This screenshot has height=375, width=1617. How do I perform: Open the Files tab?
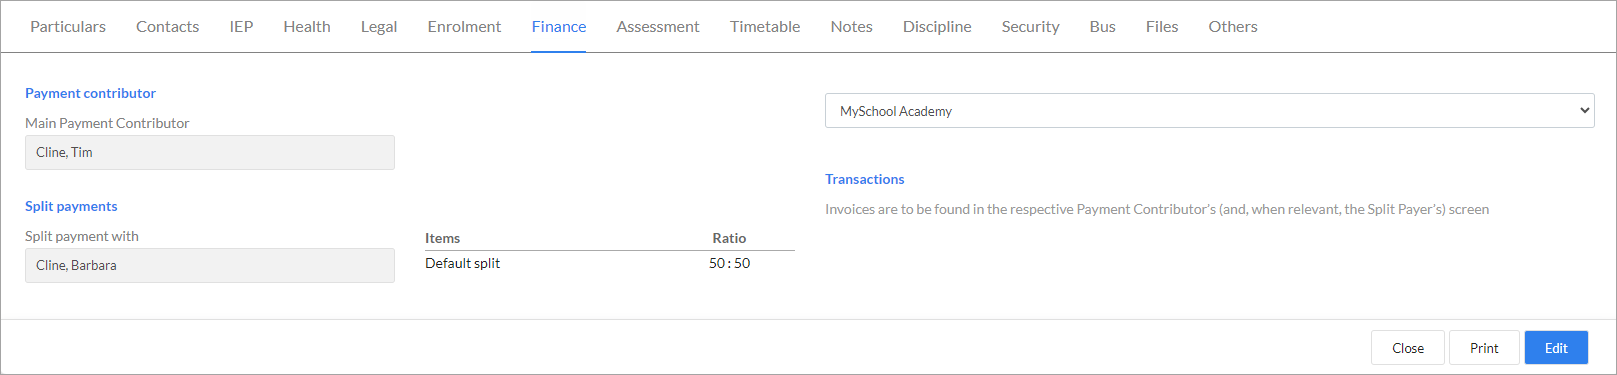(x=1162, y=27)
